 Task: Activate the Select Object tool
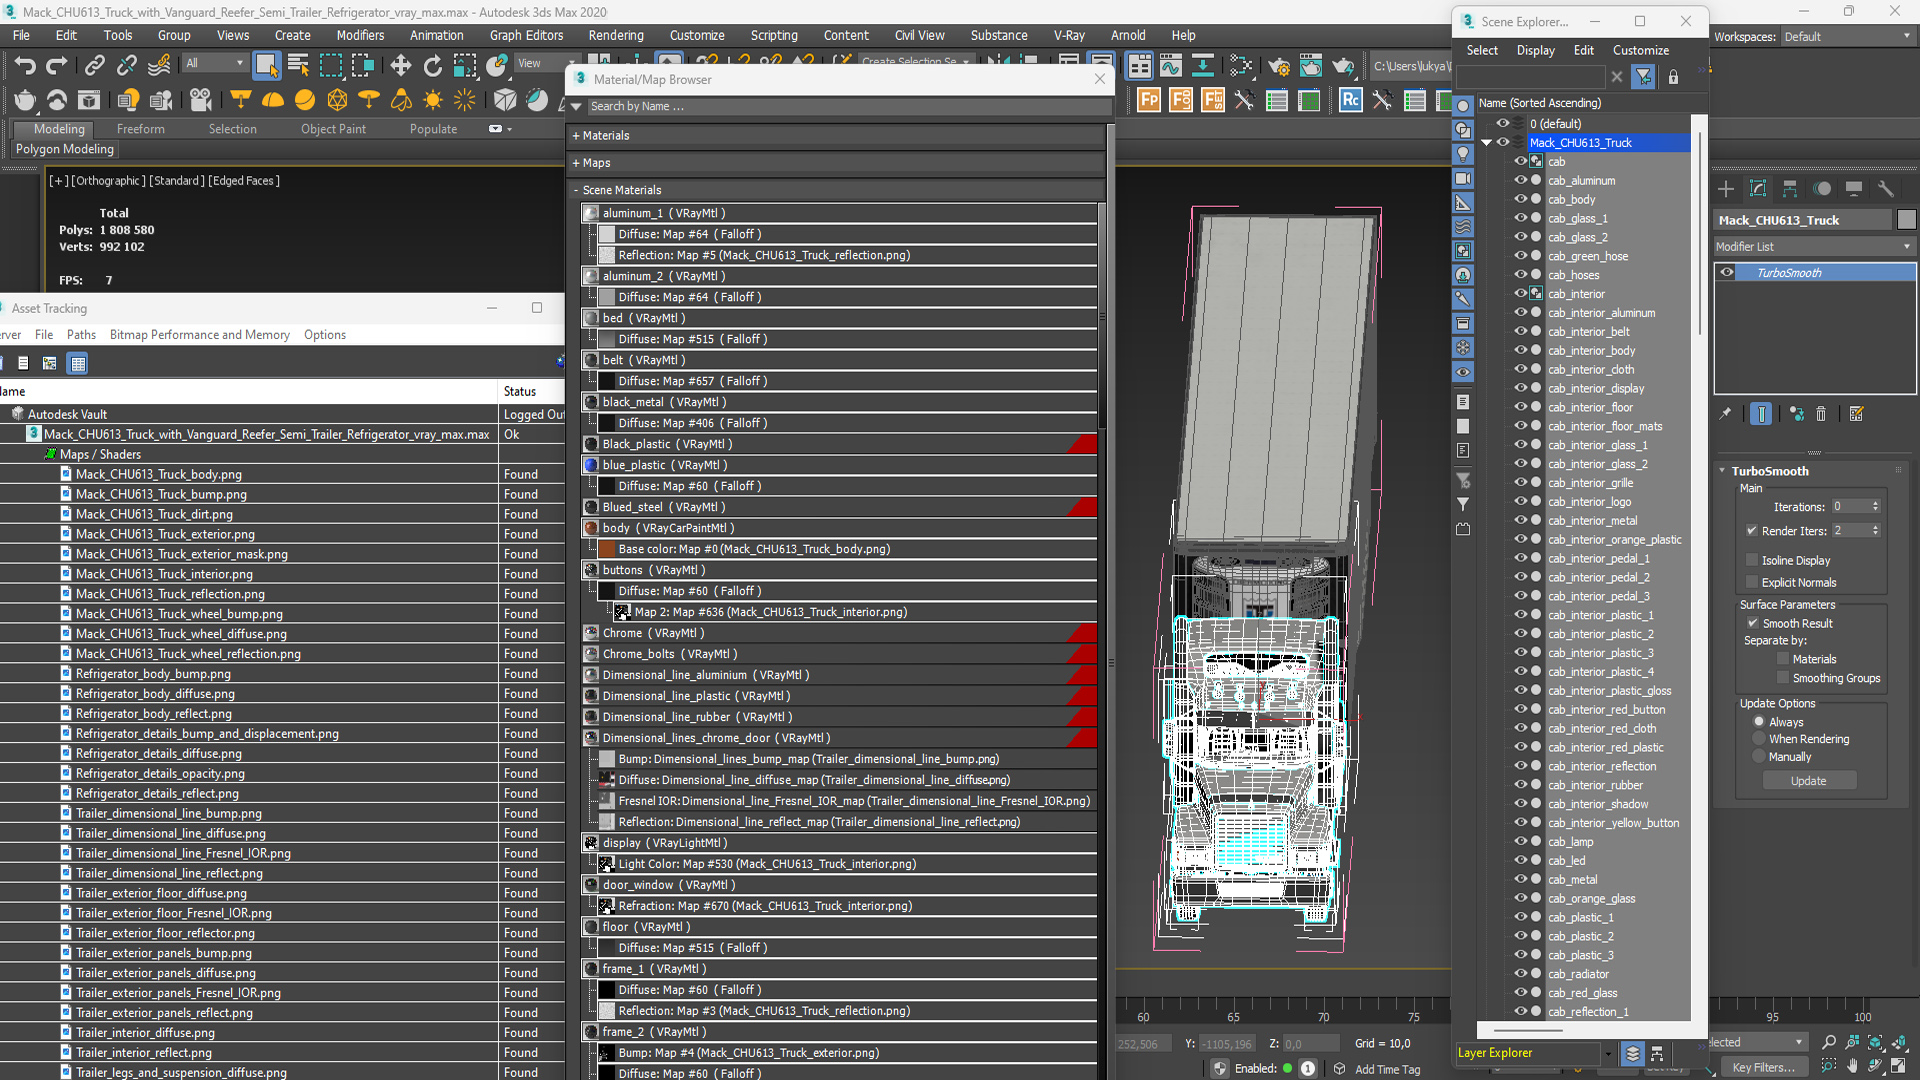coord(266,66)
